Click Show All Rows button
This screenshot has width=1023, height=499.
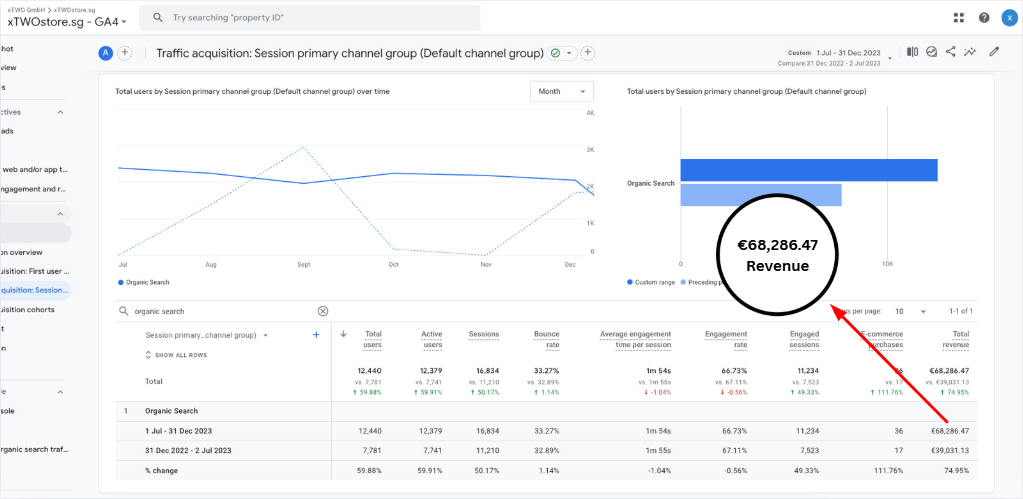coord(179,355)
